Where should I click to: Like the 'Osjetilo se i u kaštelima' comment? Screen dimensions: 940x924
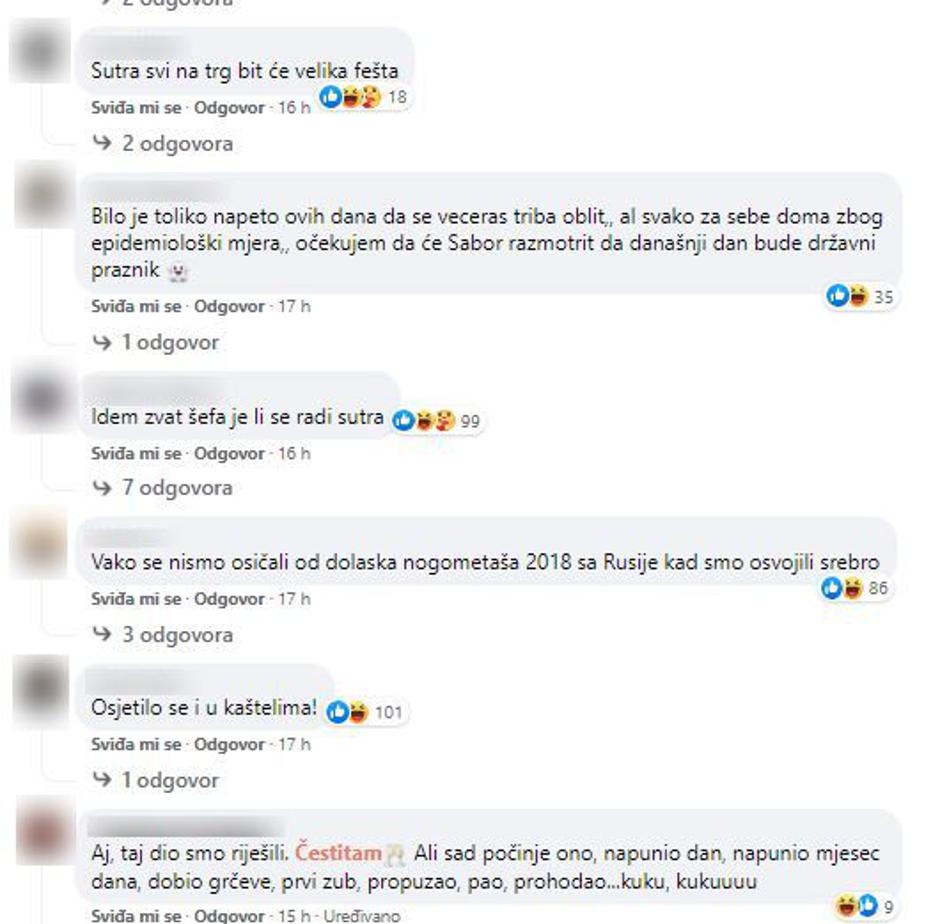(x=136, y=744)
